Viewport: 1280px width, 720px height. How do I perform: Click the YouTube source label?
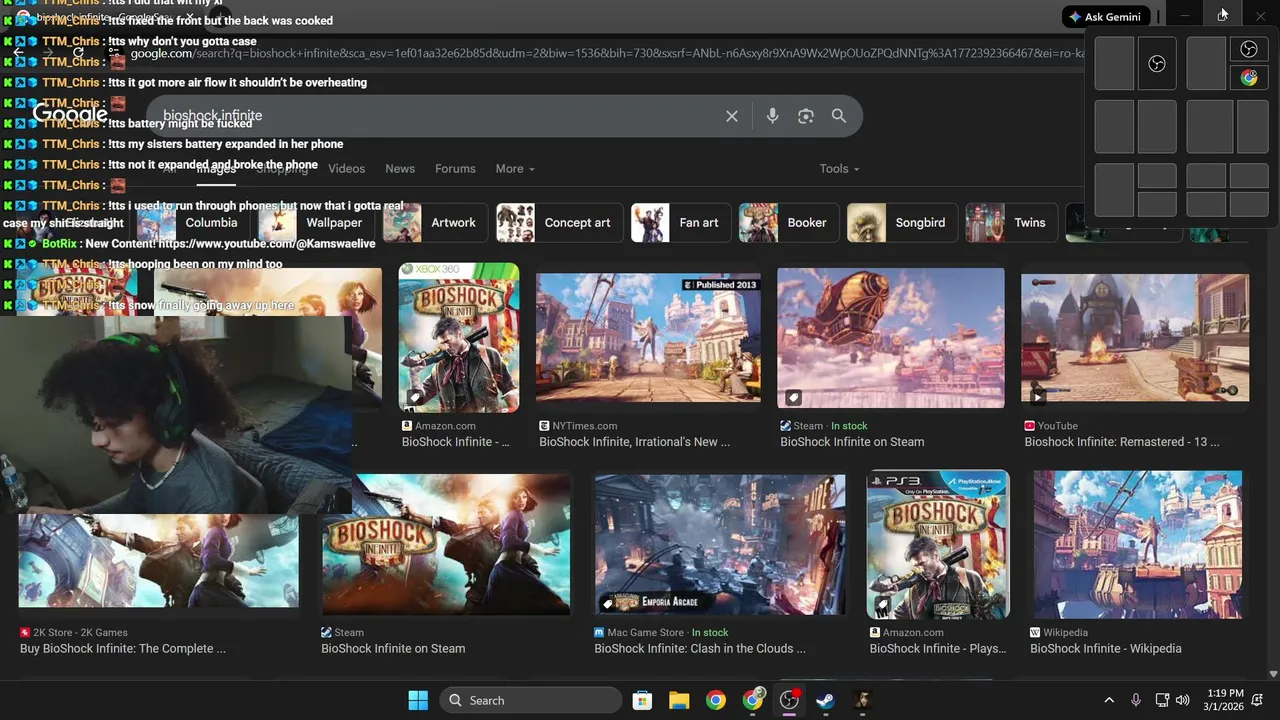tap(1058, 426)
